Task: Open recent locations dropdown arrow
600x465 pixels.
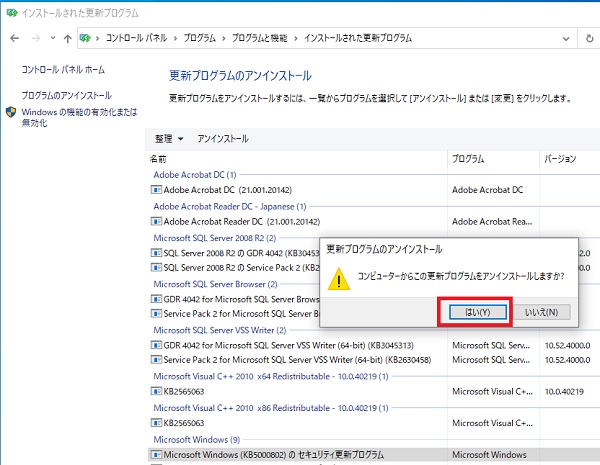Action: tap(53, 38)
